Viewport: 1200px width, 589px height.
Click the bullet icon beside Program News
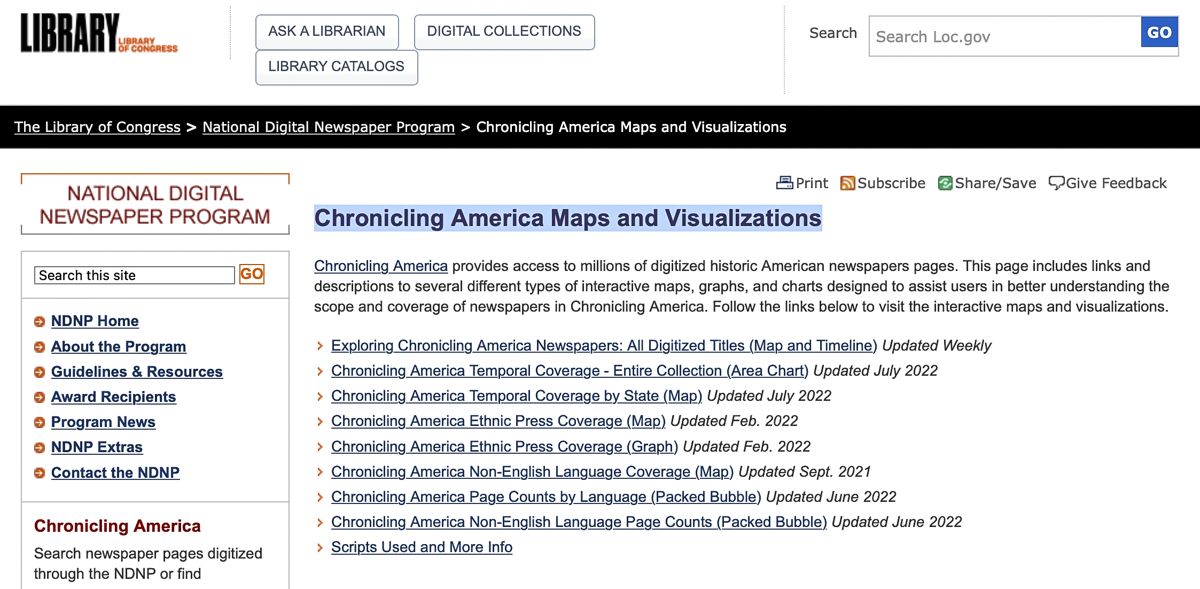pos(40,423)
